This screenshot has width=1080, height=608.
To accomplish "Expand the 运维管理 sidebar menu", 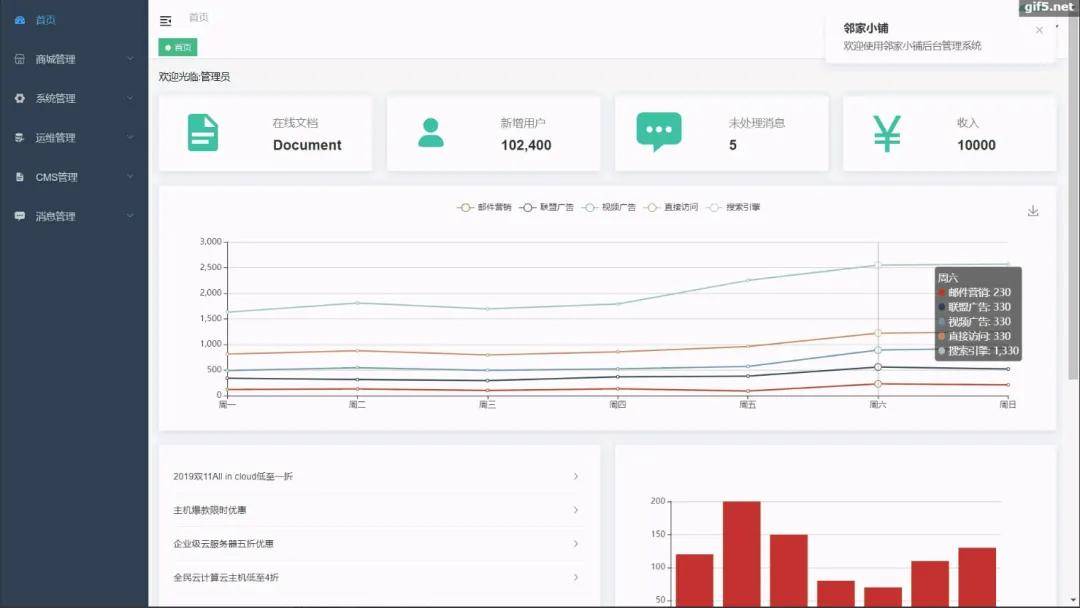I will 73,138.
